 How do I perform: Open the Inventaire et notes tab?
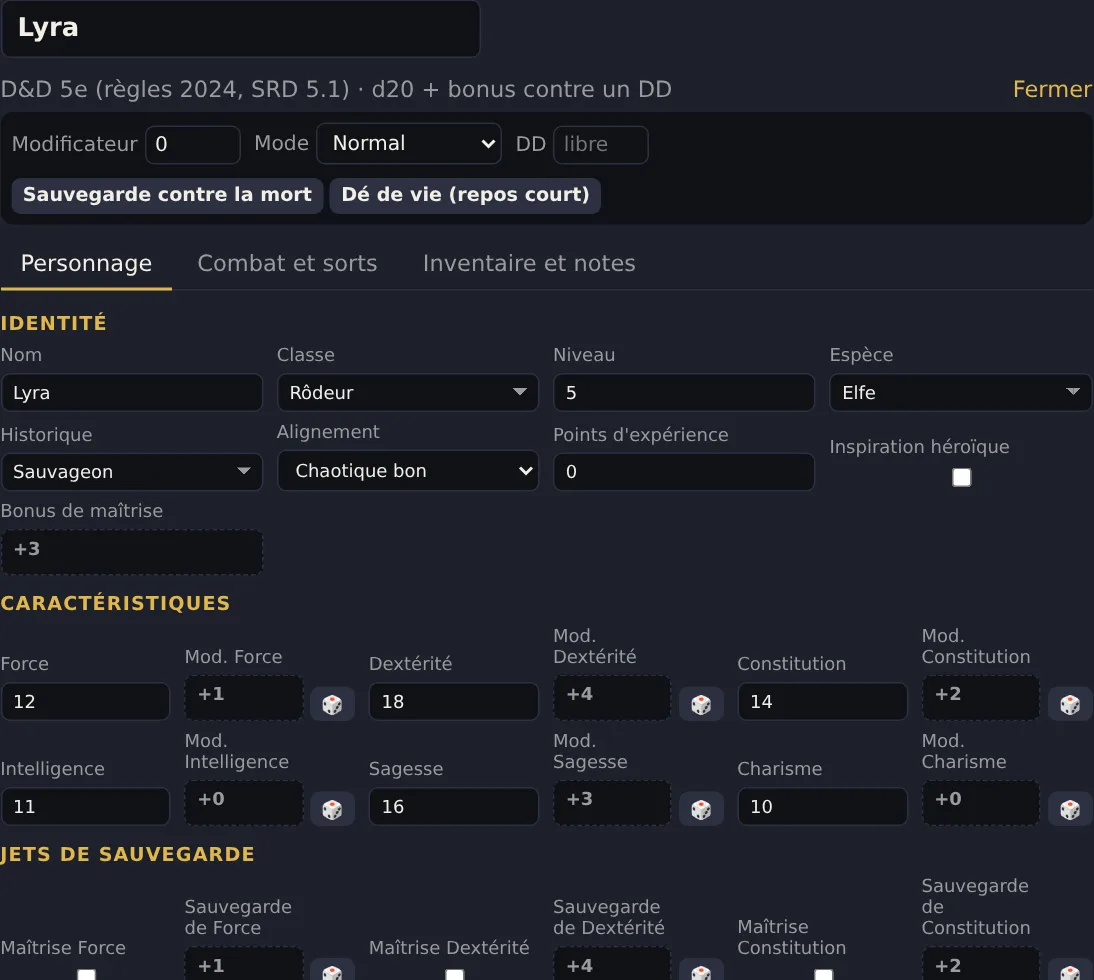point(529,264)
